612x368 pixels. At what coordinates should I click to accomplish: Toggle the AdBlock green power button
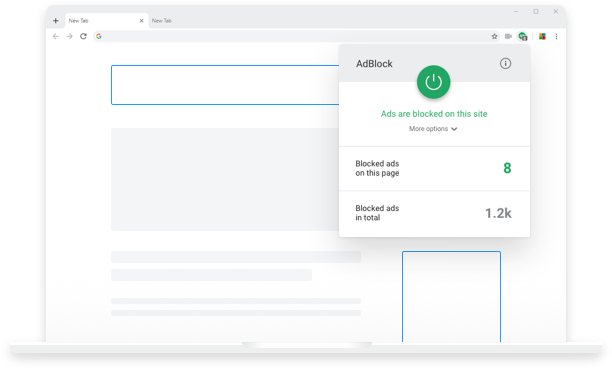(434, 82)
